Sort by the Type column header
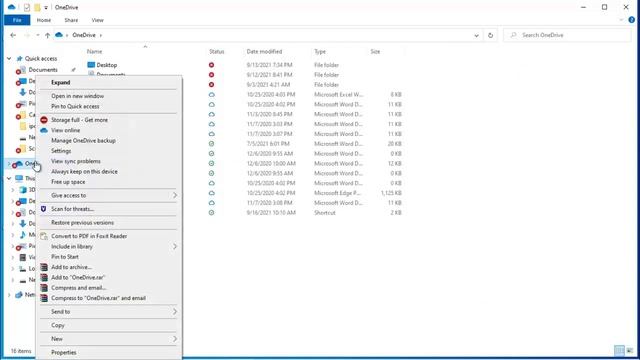The width and height of the screenshot is (640, 360). tap(320, 51)
